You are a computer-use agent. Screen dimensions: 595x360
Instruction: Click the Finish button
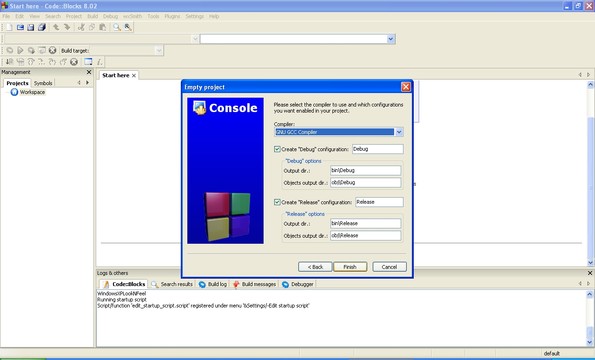[350, 267]
